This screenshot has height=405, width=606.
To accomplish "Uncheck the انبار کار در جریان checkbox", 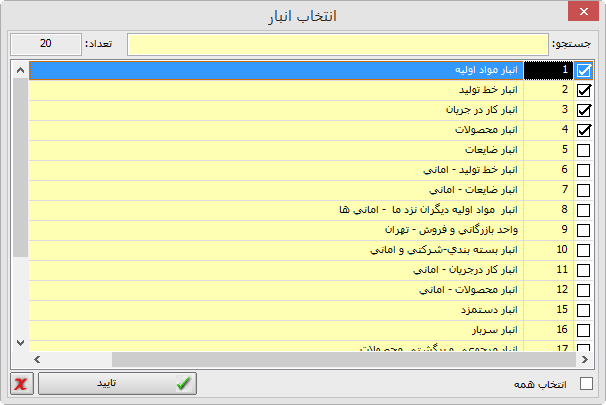I will point(584,110).
